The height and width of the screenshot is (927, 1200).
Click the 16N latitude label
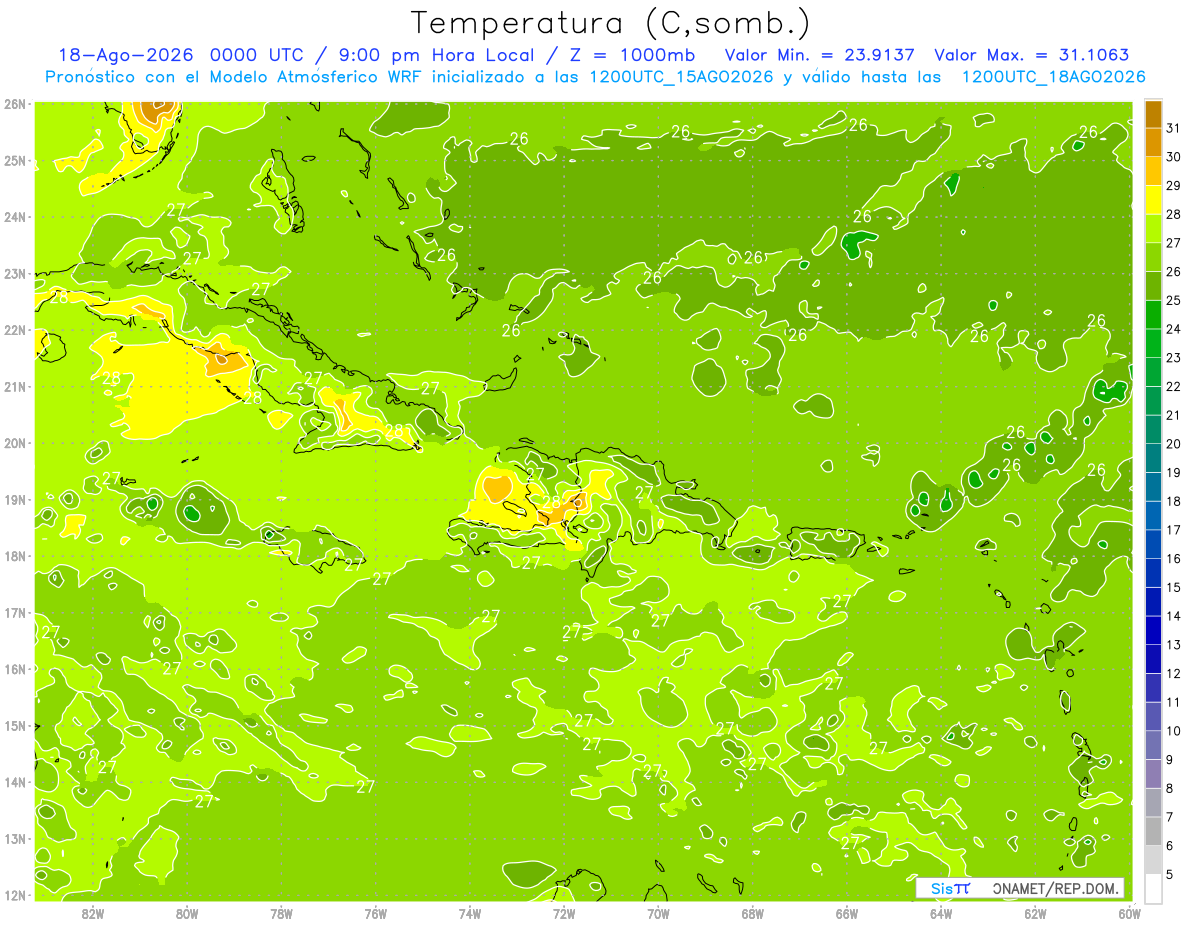point(15,669)
